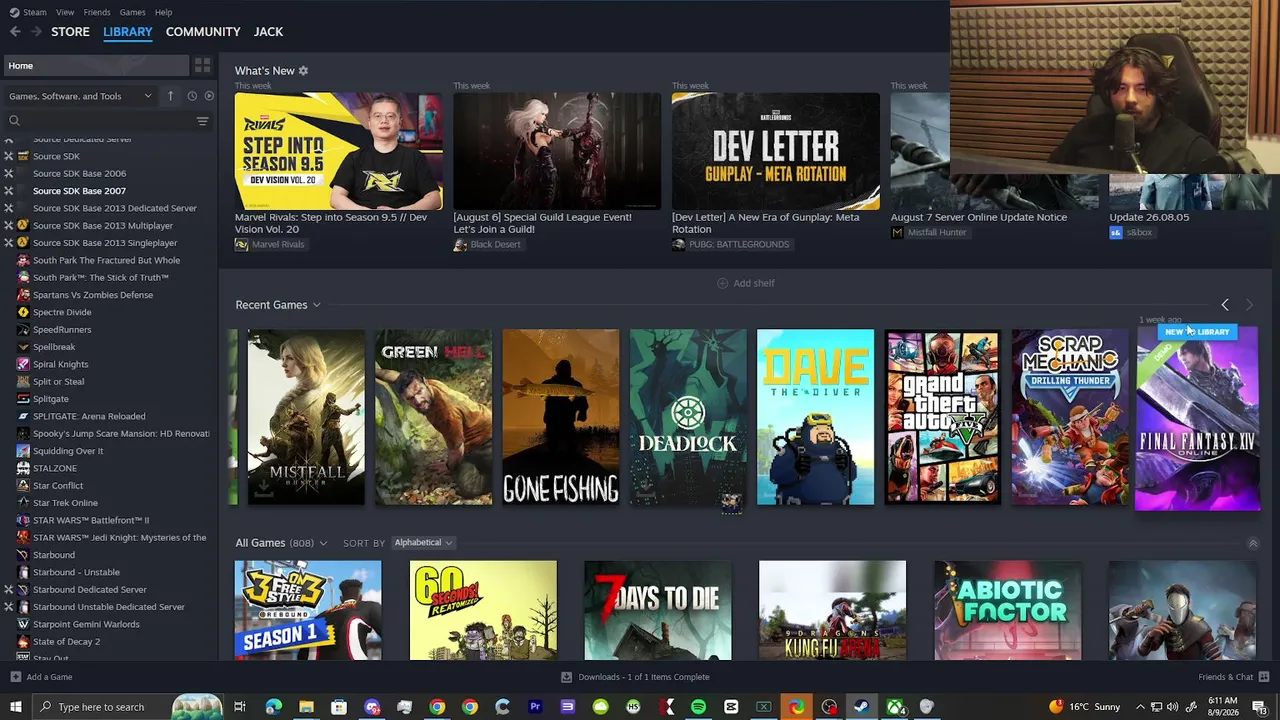Open the Marvel Rivals Season 9.5 news thumbnail
This screenshot has width=1280, height=720.
click(338, 151)
